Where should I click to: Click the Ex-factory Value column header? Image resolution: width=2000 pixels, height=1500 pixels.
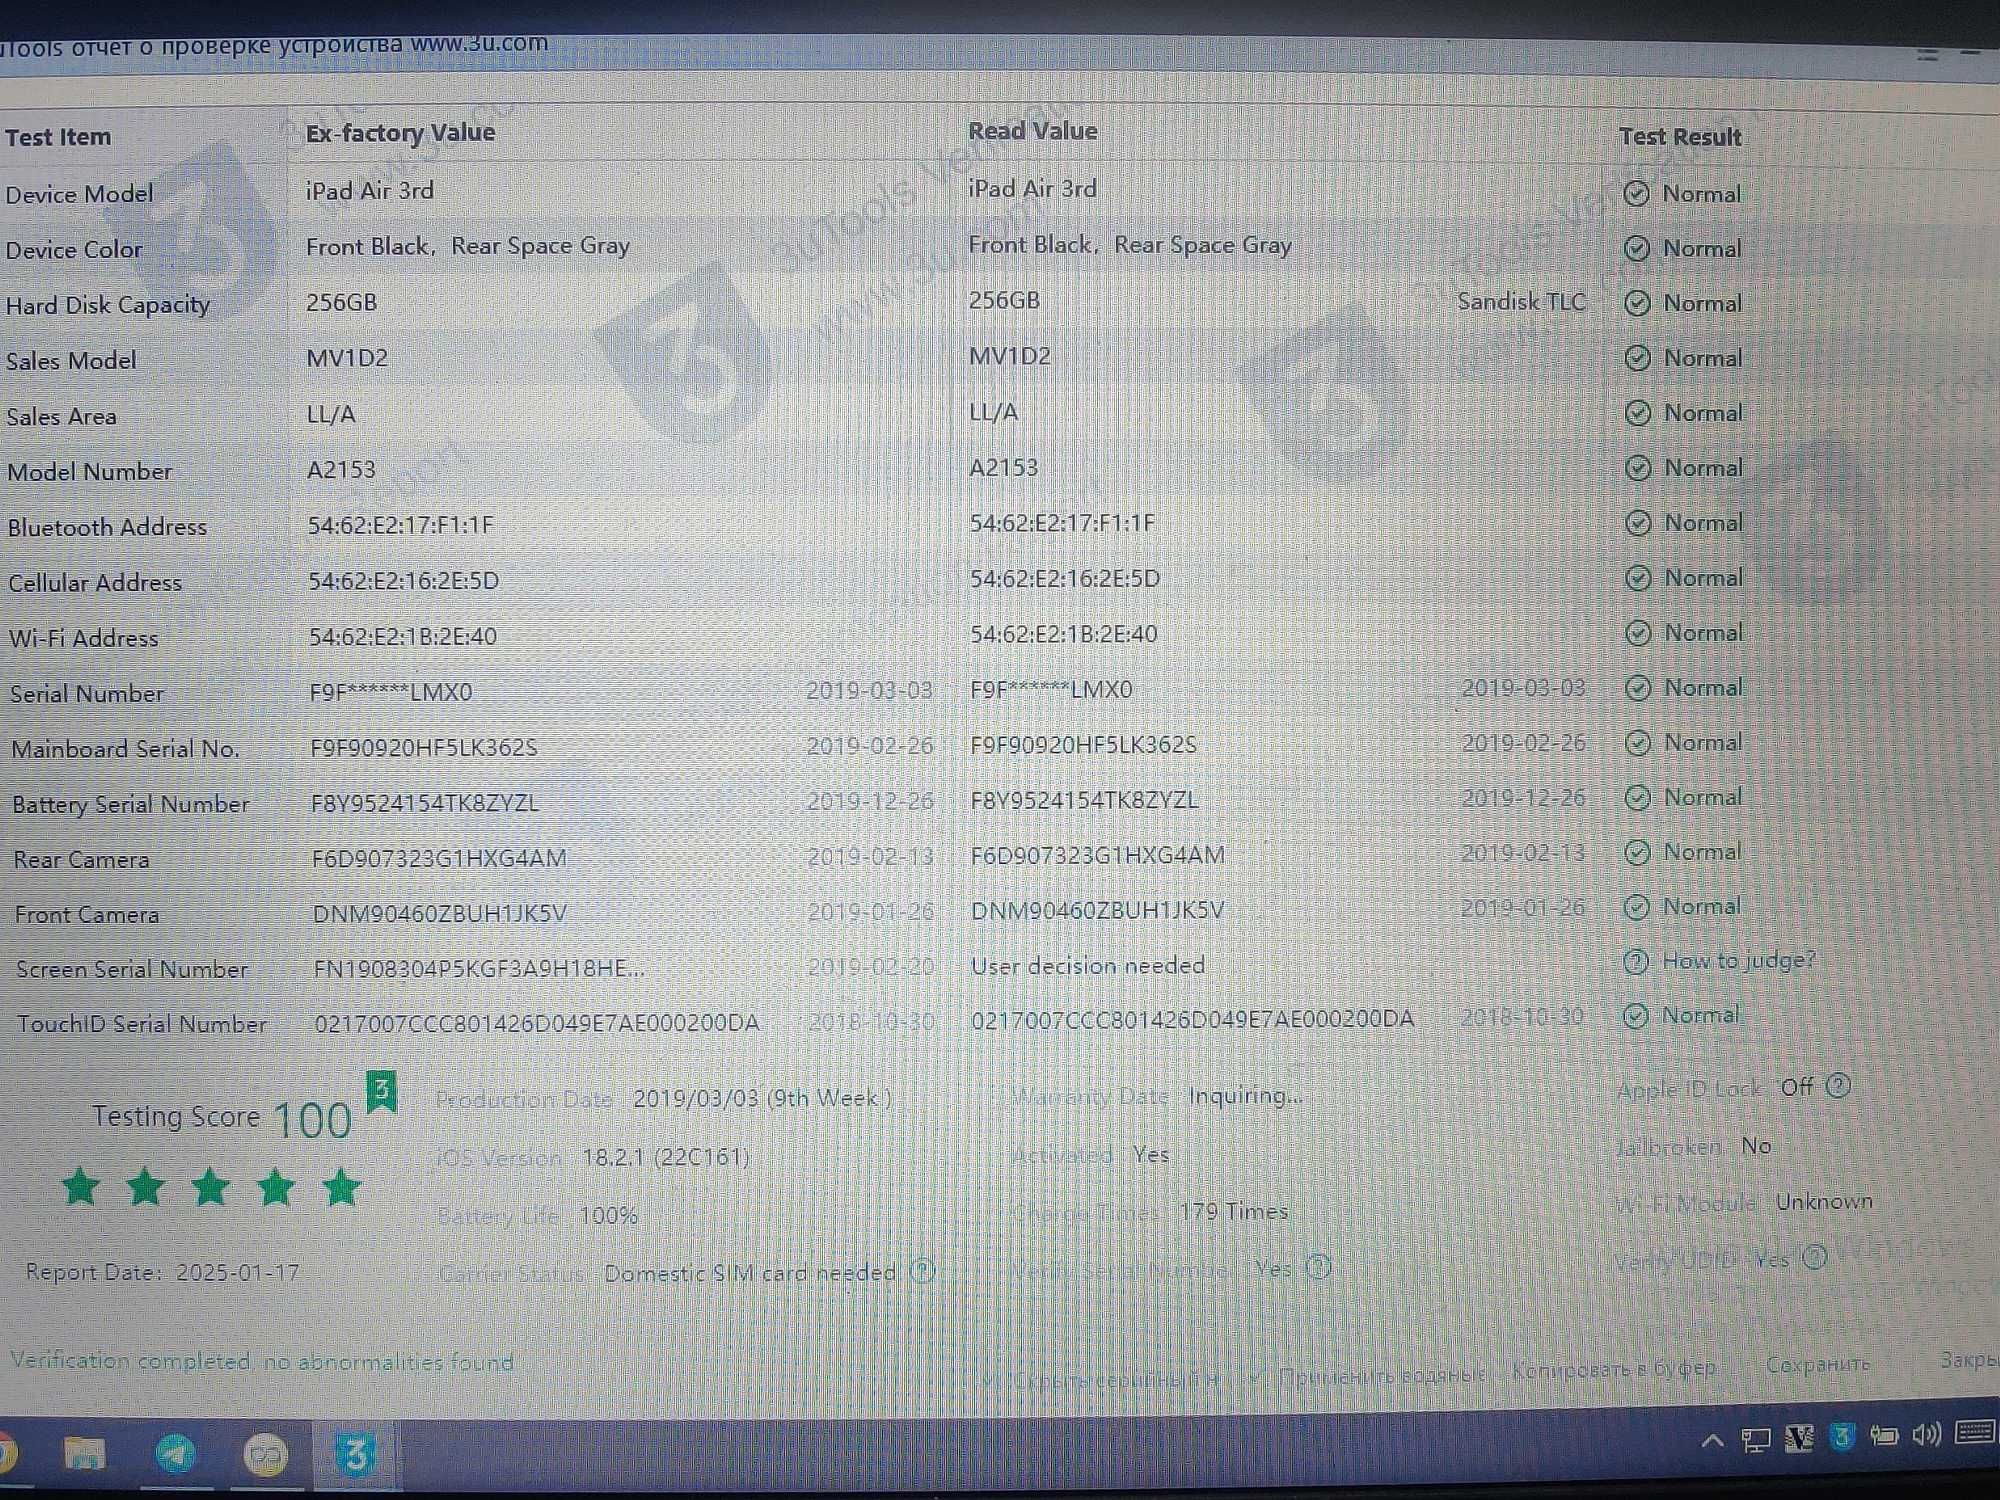tap(400, 133)
